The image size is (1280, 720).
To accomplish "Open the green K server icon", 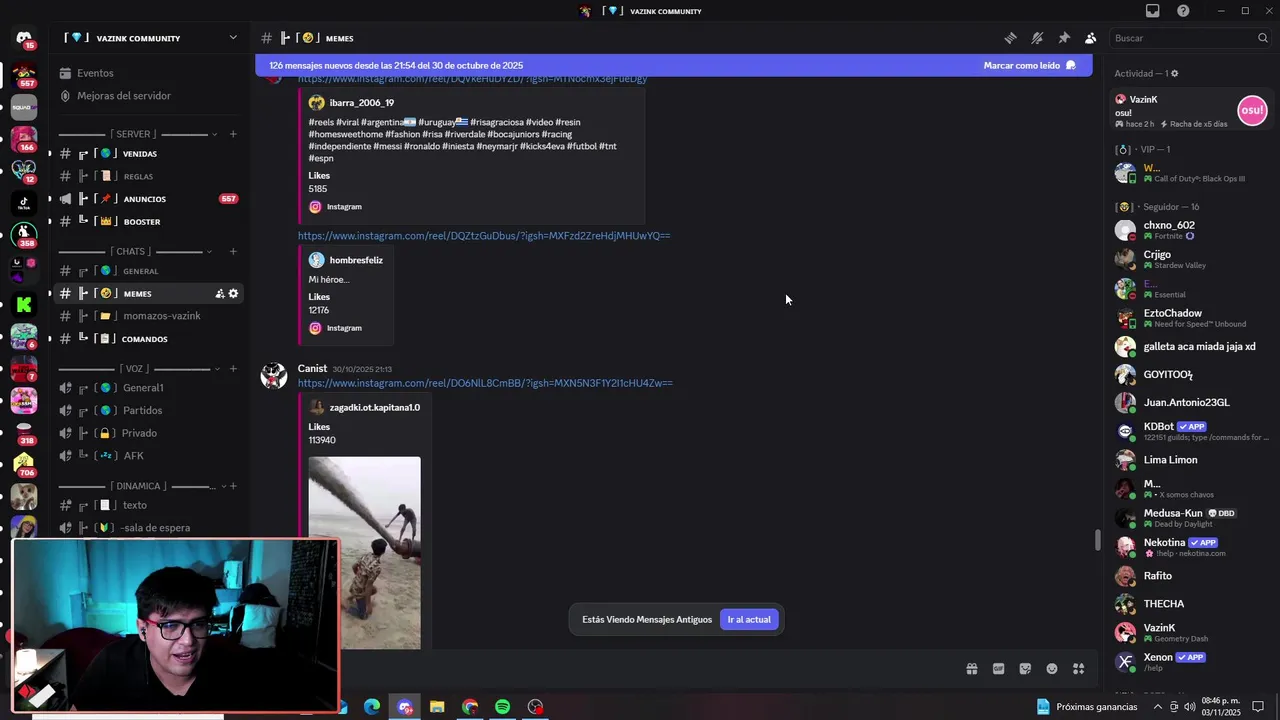I will coord(24,304).
